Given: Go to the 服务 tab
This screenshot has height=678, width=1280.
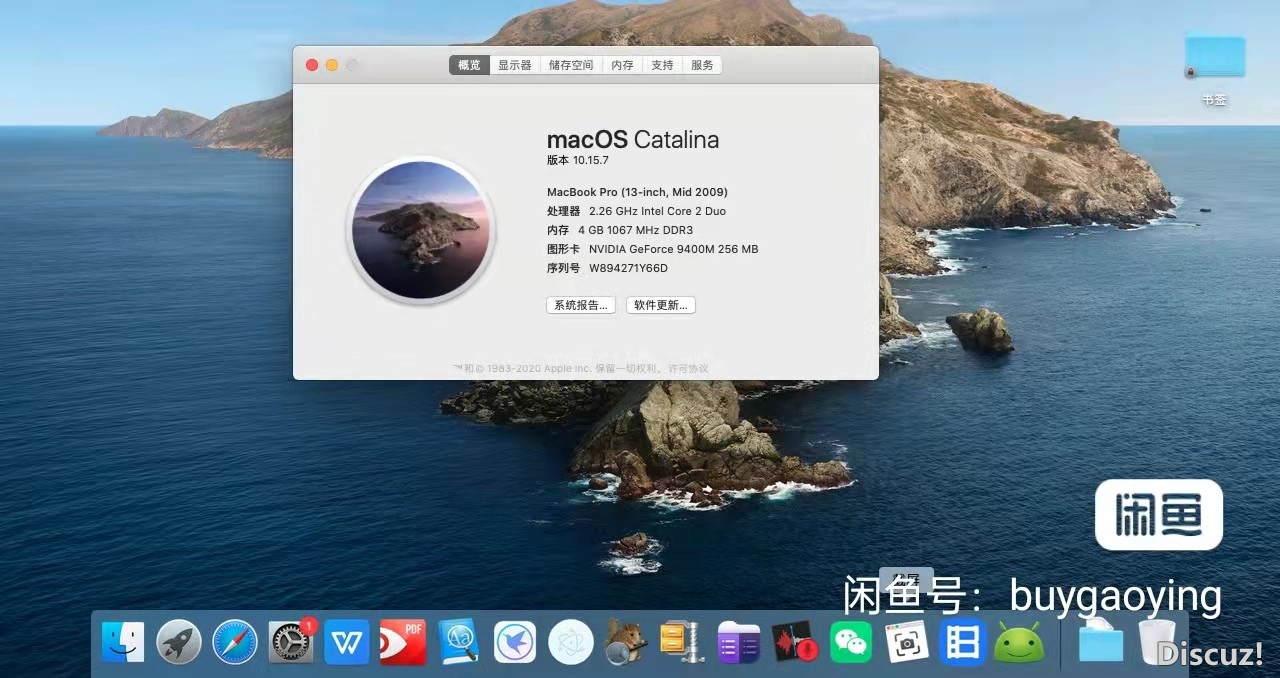Looking at the screenshot, I should tap(702, 65).
